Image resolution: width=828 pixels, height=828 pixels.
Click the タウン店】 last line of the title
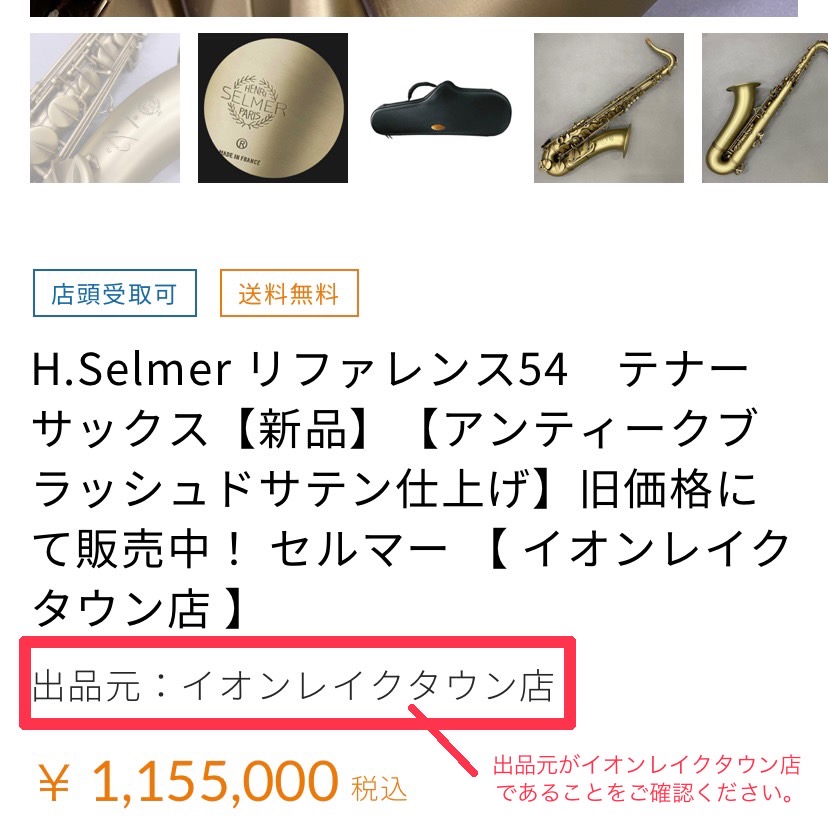[138, 608]
